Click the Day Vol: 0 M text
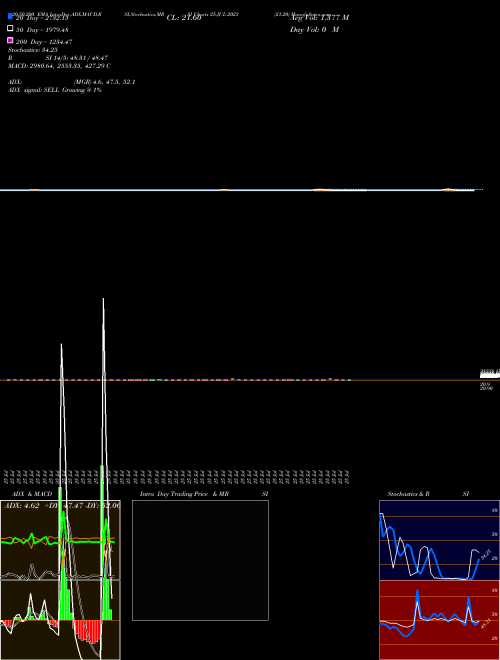This screenshot has width=500, height=660. [314, 29]
